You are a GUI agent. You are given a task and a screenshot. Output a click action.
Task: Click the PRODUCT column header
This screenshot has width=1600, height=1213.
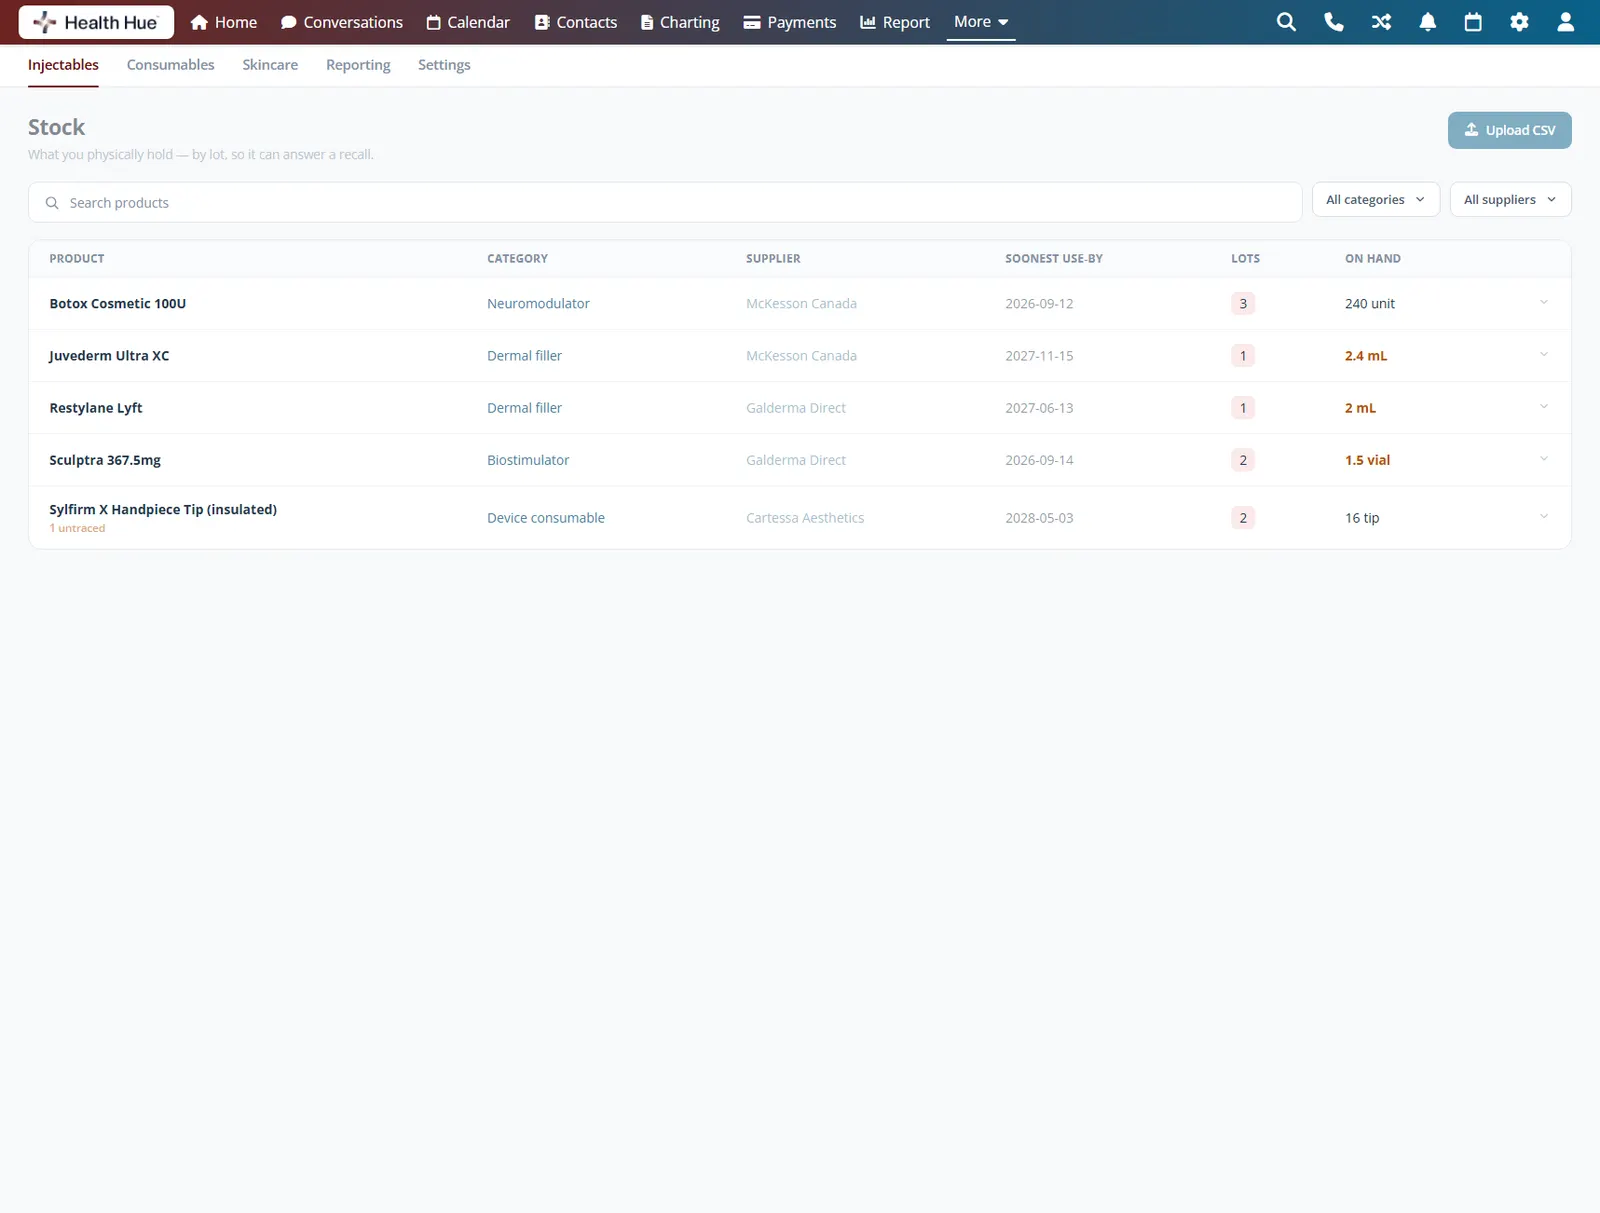point(77,258)
